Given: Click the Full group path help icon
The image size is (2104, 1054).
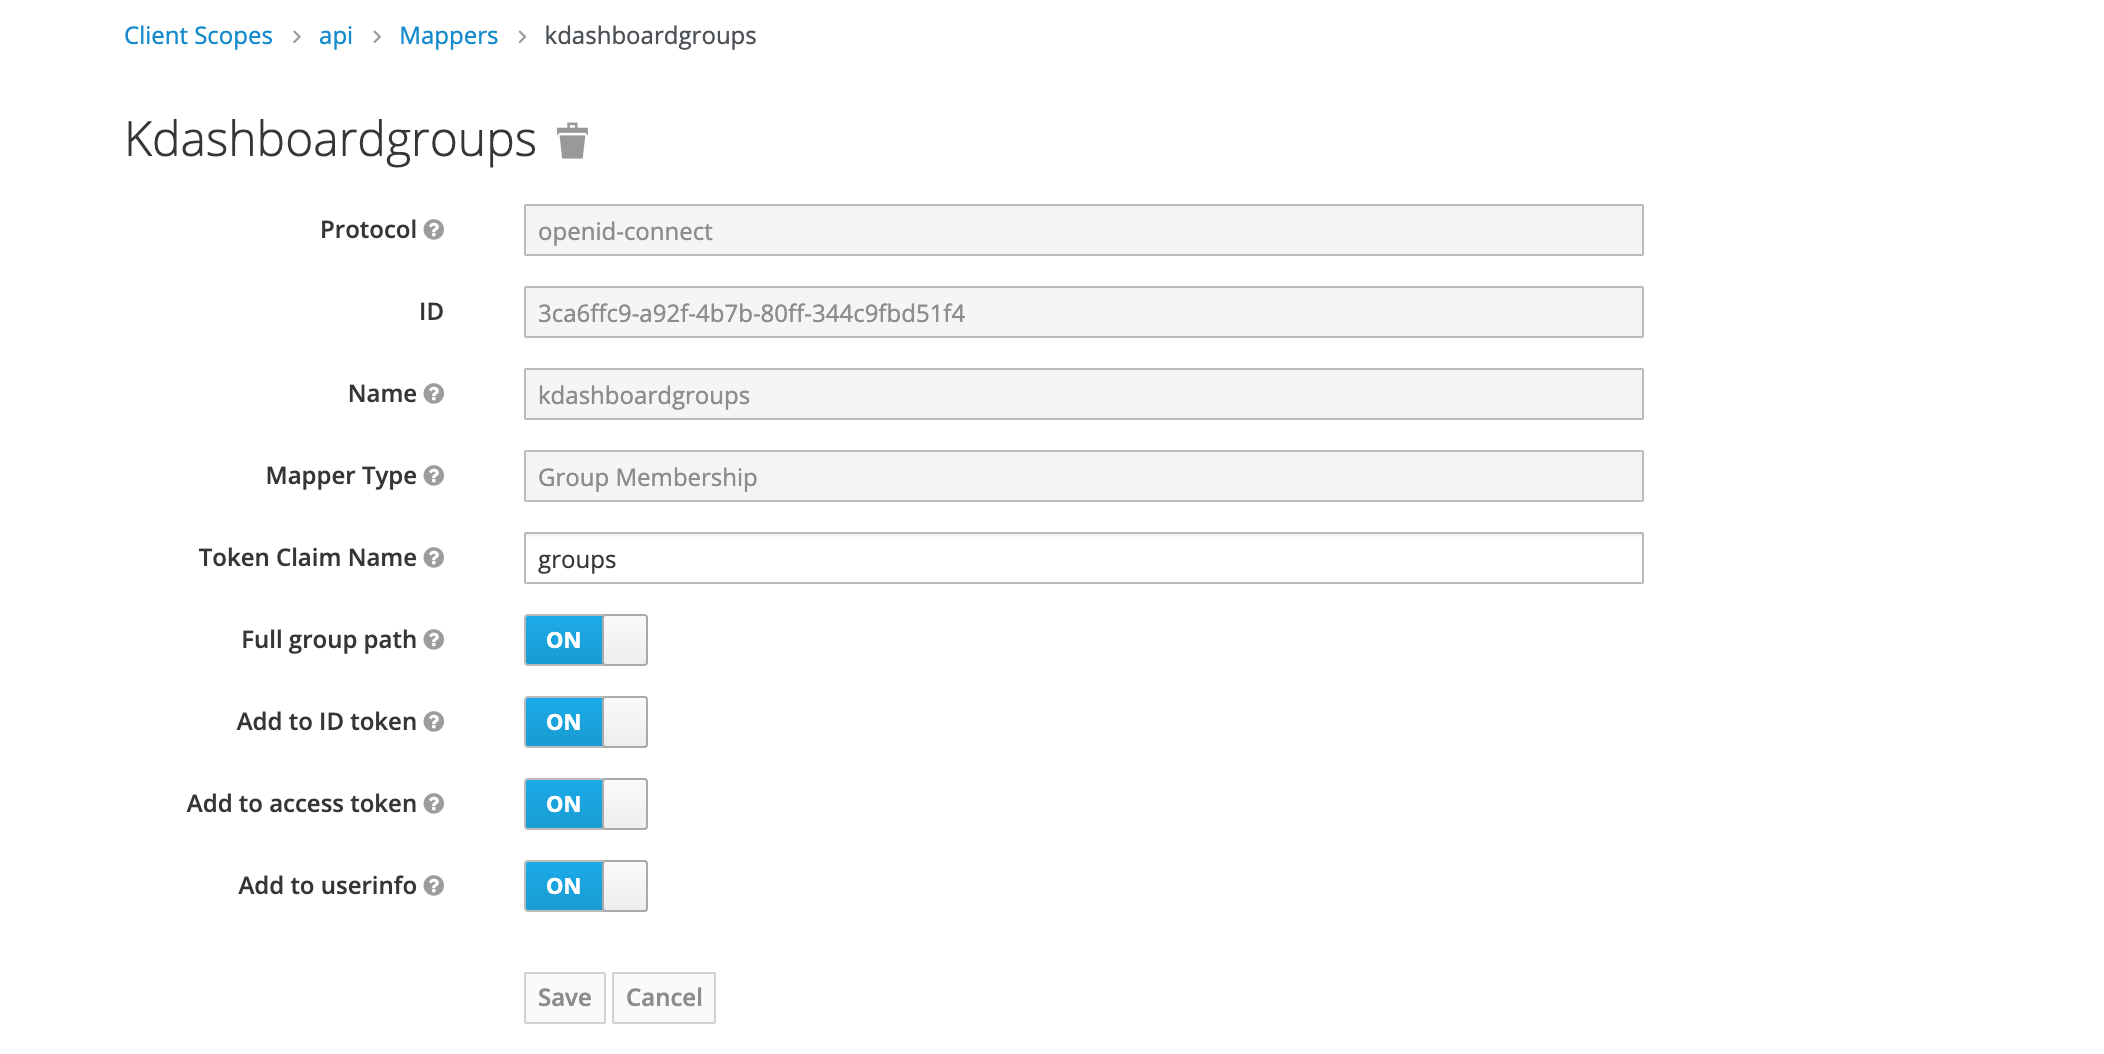Looking at the screenshot, I should pyautogui.click(x=435, y=640).
